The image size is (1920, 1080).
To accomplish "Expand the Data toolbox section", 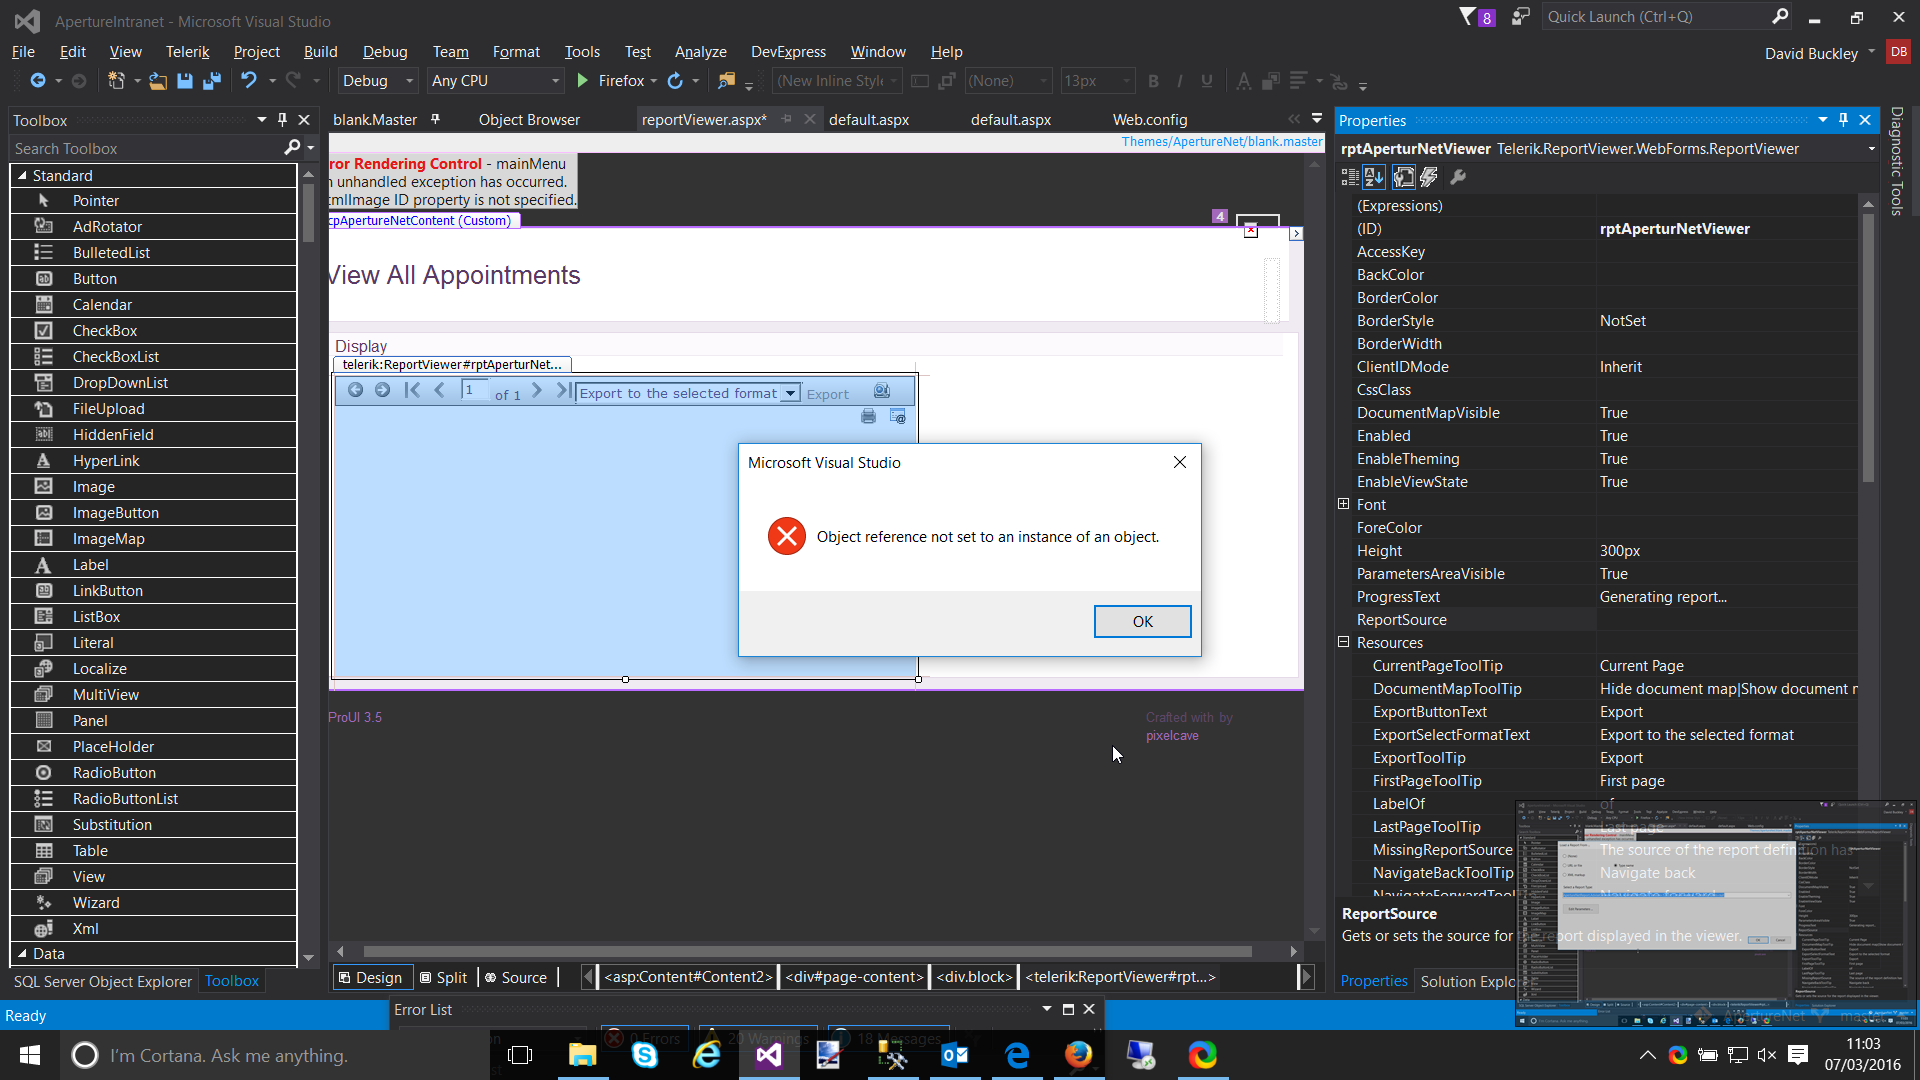I will tap(22, 953).
